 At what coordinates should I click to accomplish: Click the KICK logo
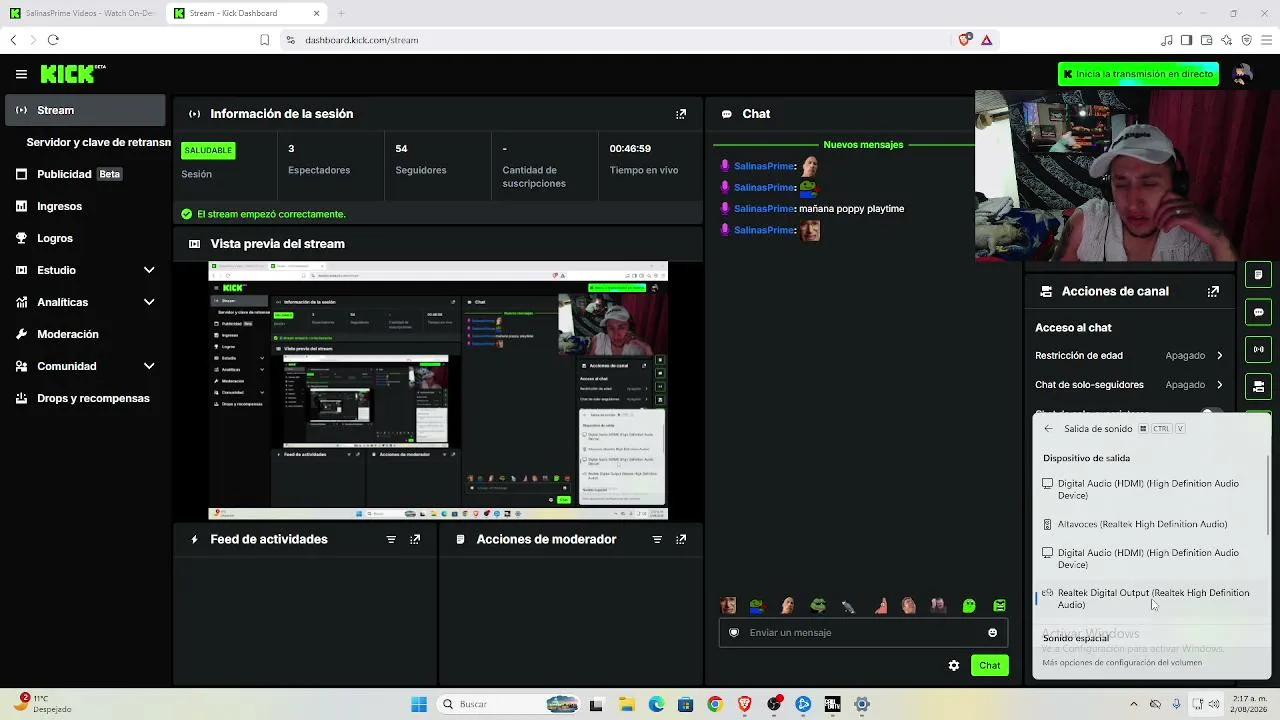pyautogui.click(x=72, y=74)
